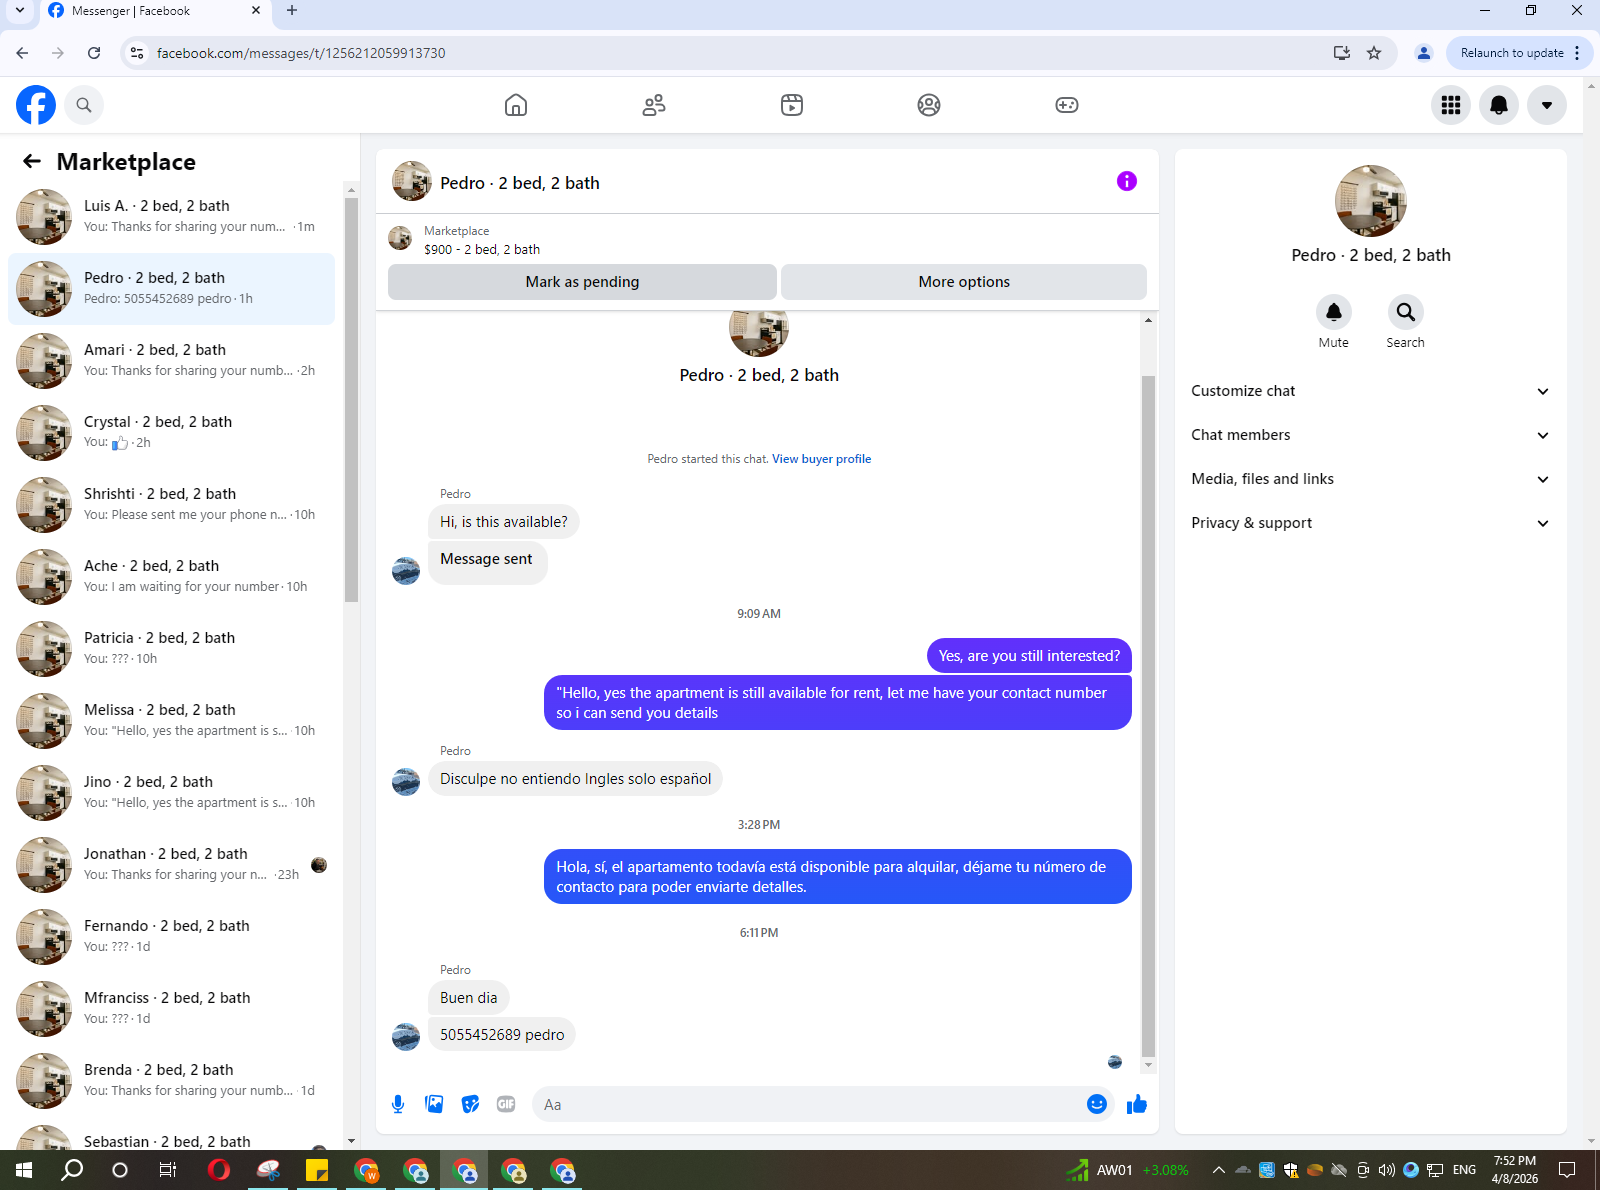Mute the Pedro conversation
Image resolution: width=1600 pixels, height=1190 pixels.
pyautogui.click(x=1334, y=312)
